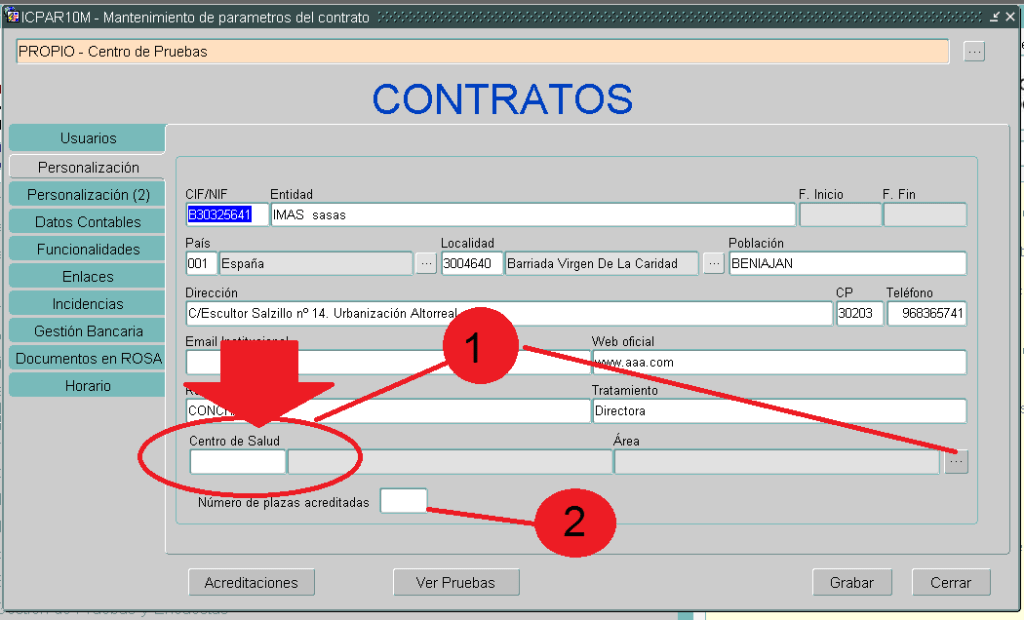Click the window icon in title bar
Image resolution: width=1024 pixels, height=620 pixels.
click(x=13, y=17)
